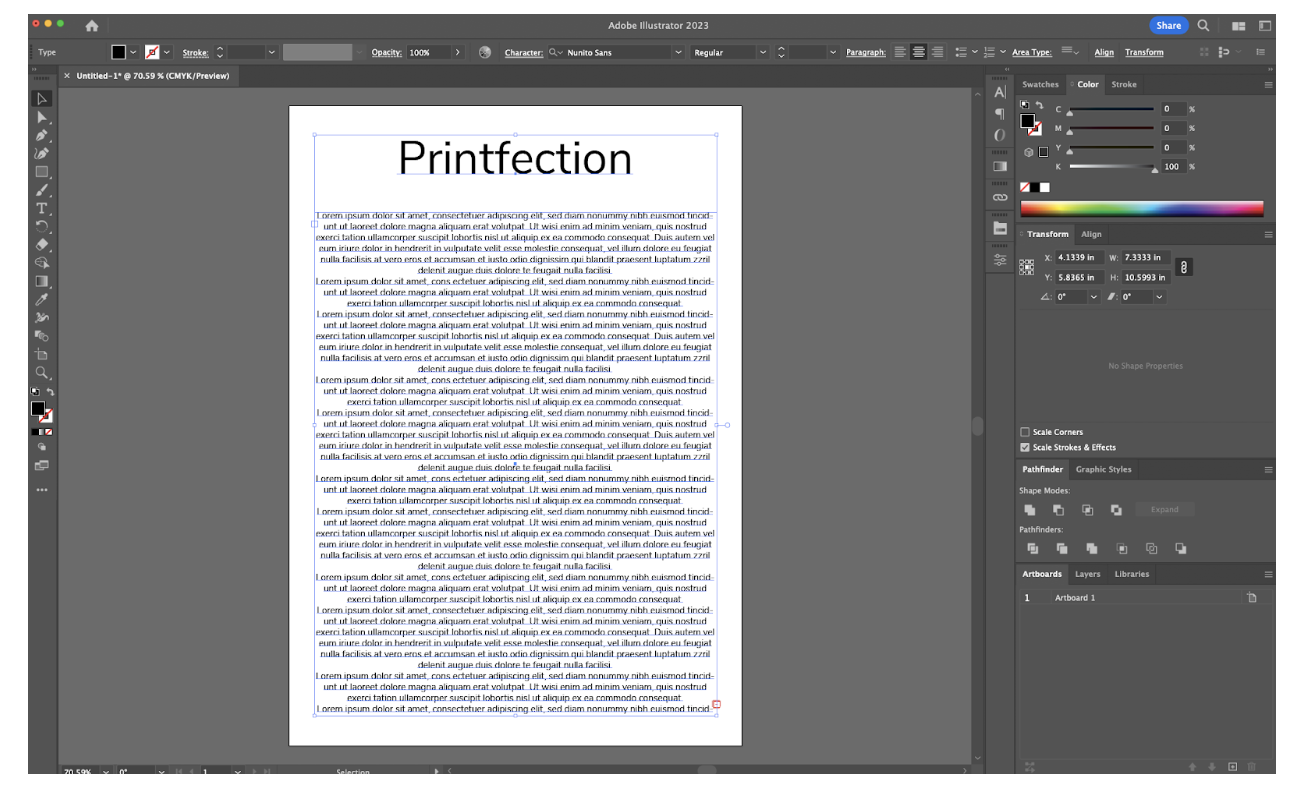Click the Pathfinder Unite shape mode icon
This screenshot has height=794, width=1296.
1031,510
